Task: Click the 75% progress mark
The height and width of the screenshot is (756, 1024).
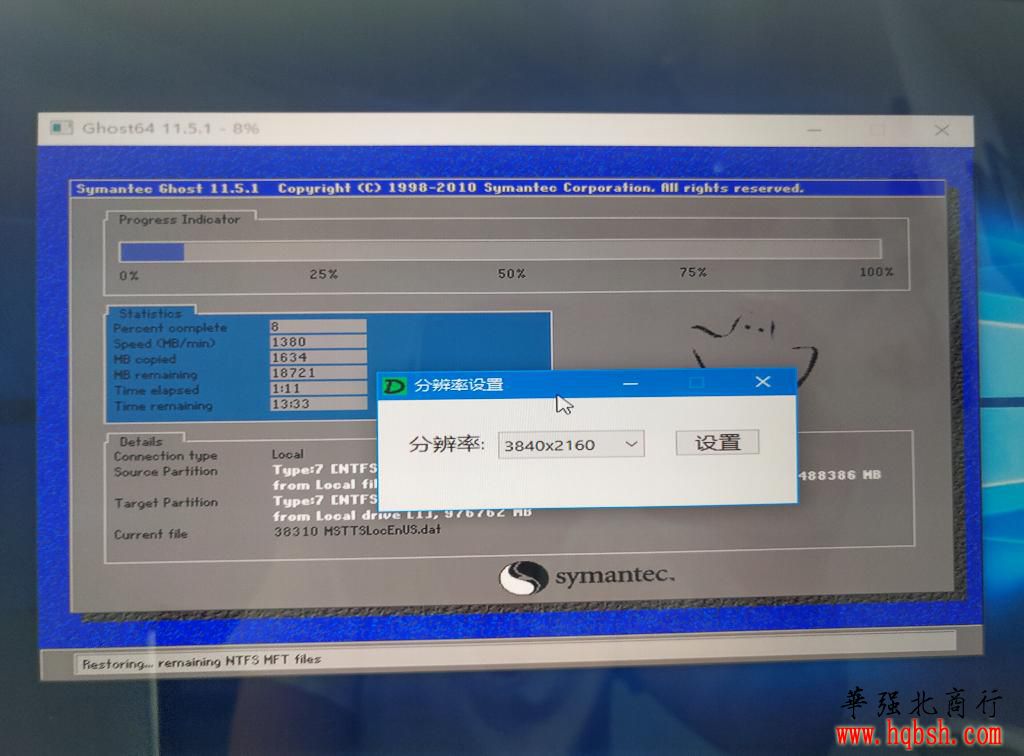Action: click(693, 272)
